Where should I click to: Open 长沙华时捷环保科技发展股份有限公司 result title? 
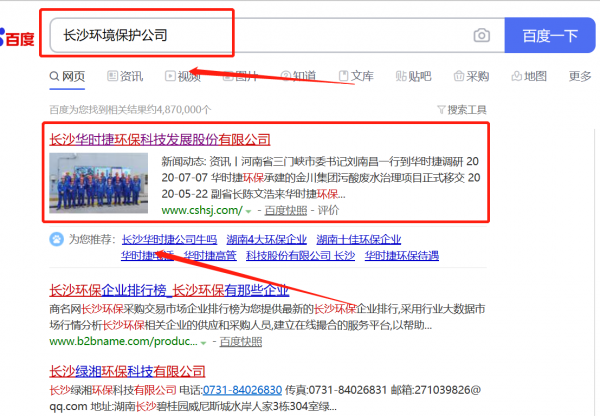click(x=160, y=138)
